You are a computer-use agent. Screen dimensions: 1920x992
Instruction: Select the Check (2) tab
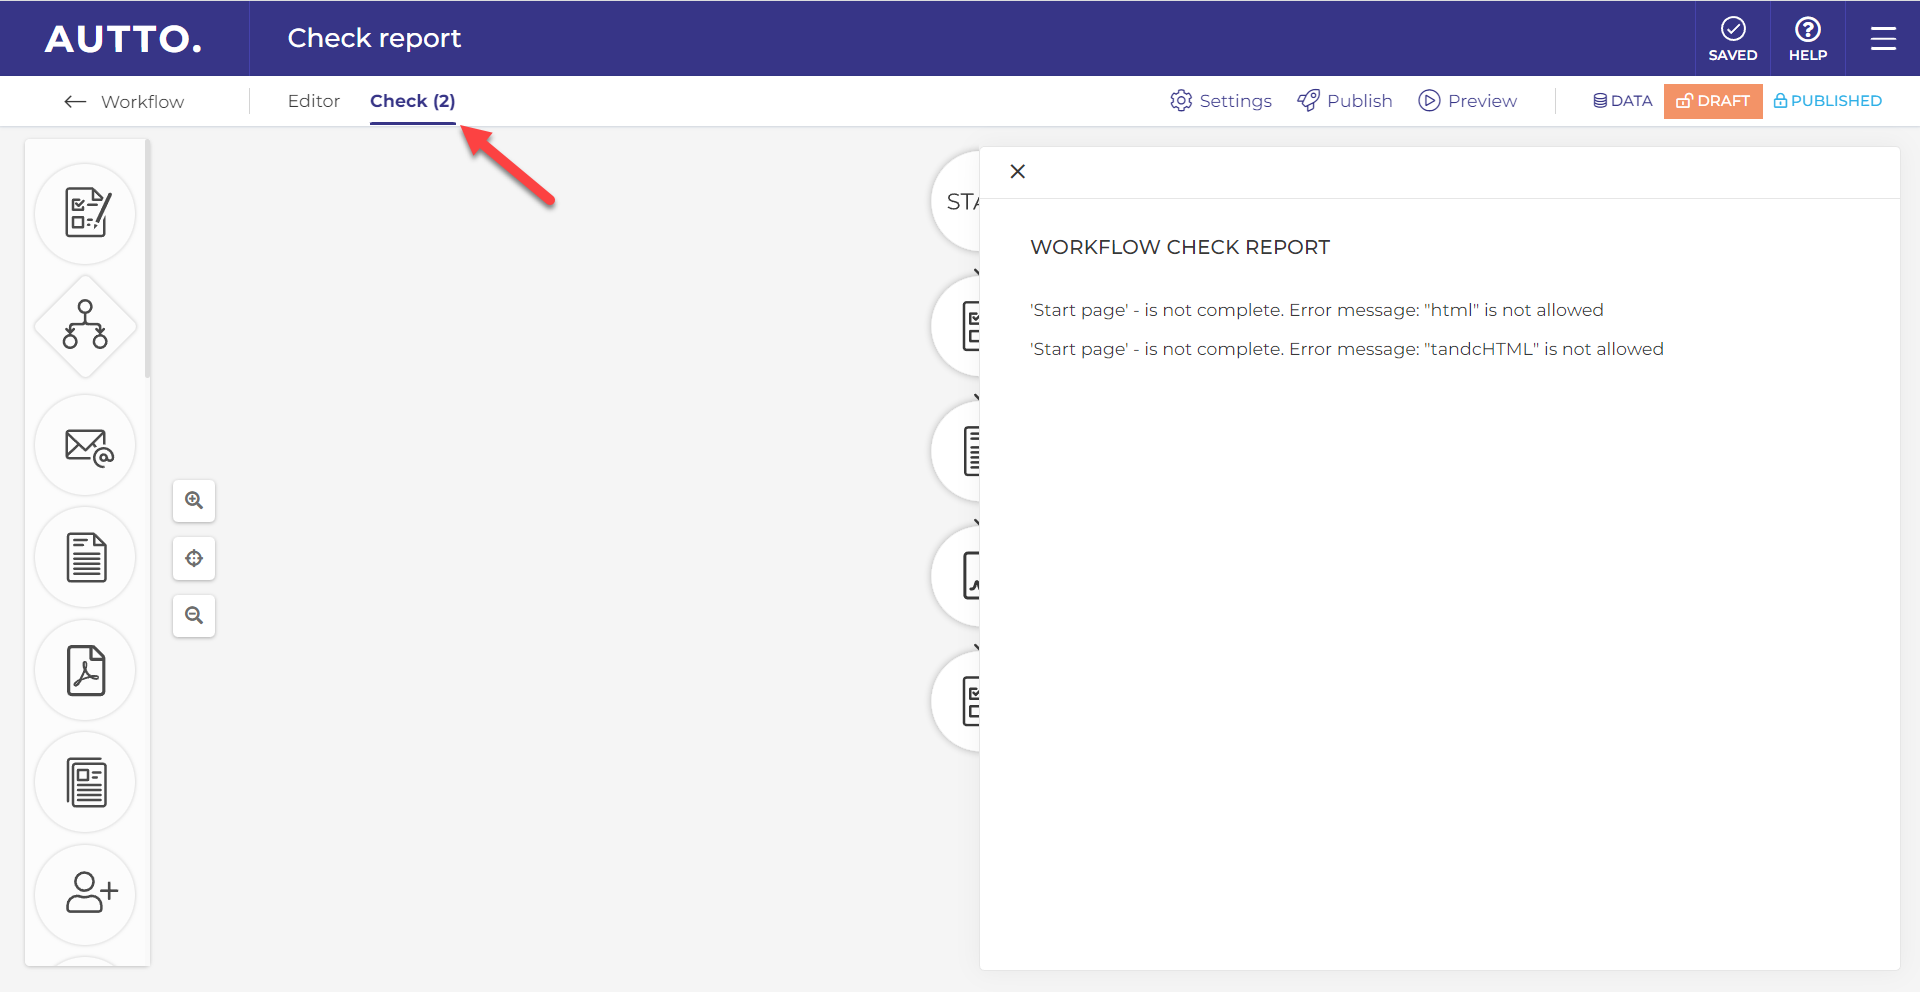tap(413, 101)
